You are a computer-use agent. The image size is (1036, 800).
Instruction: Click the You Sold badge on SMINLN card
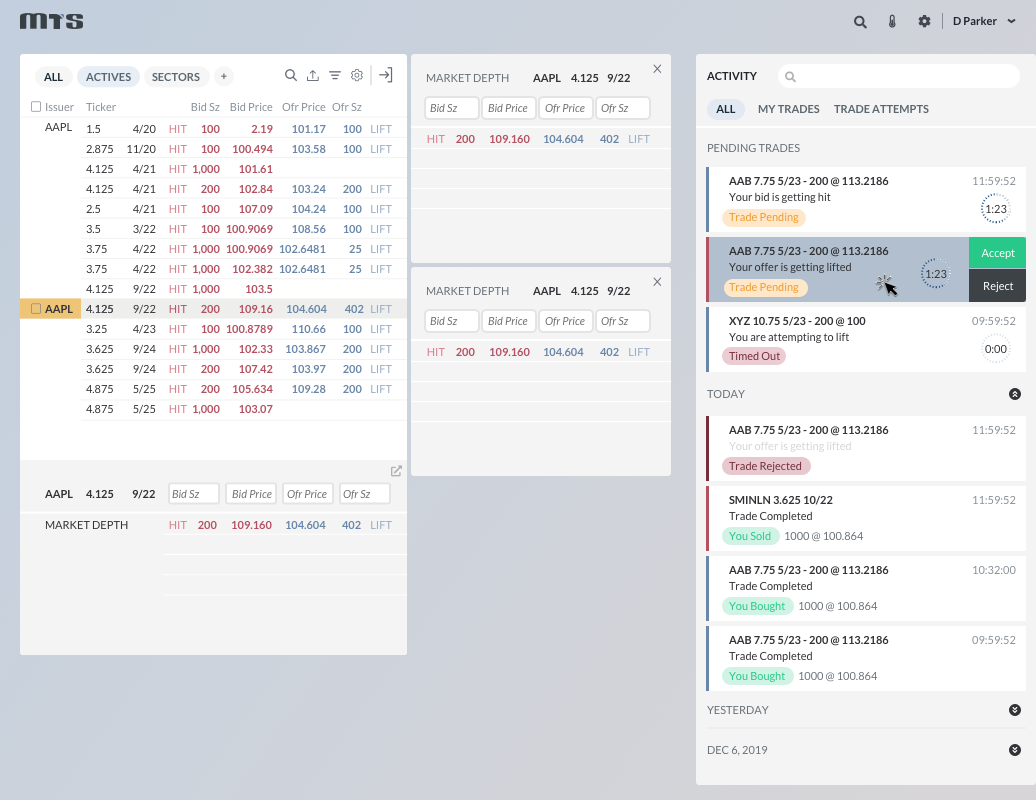click(749, 536)
